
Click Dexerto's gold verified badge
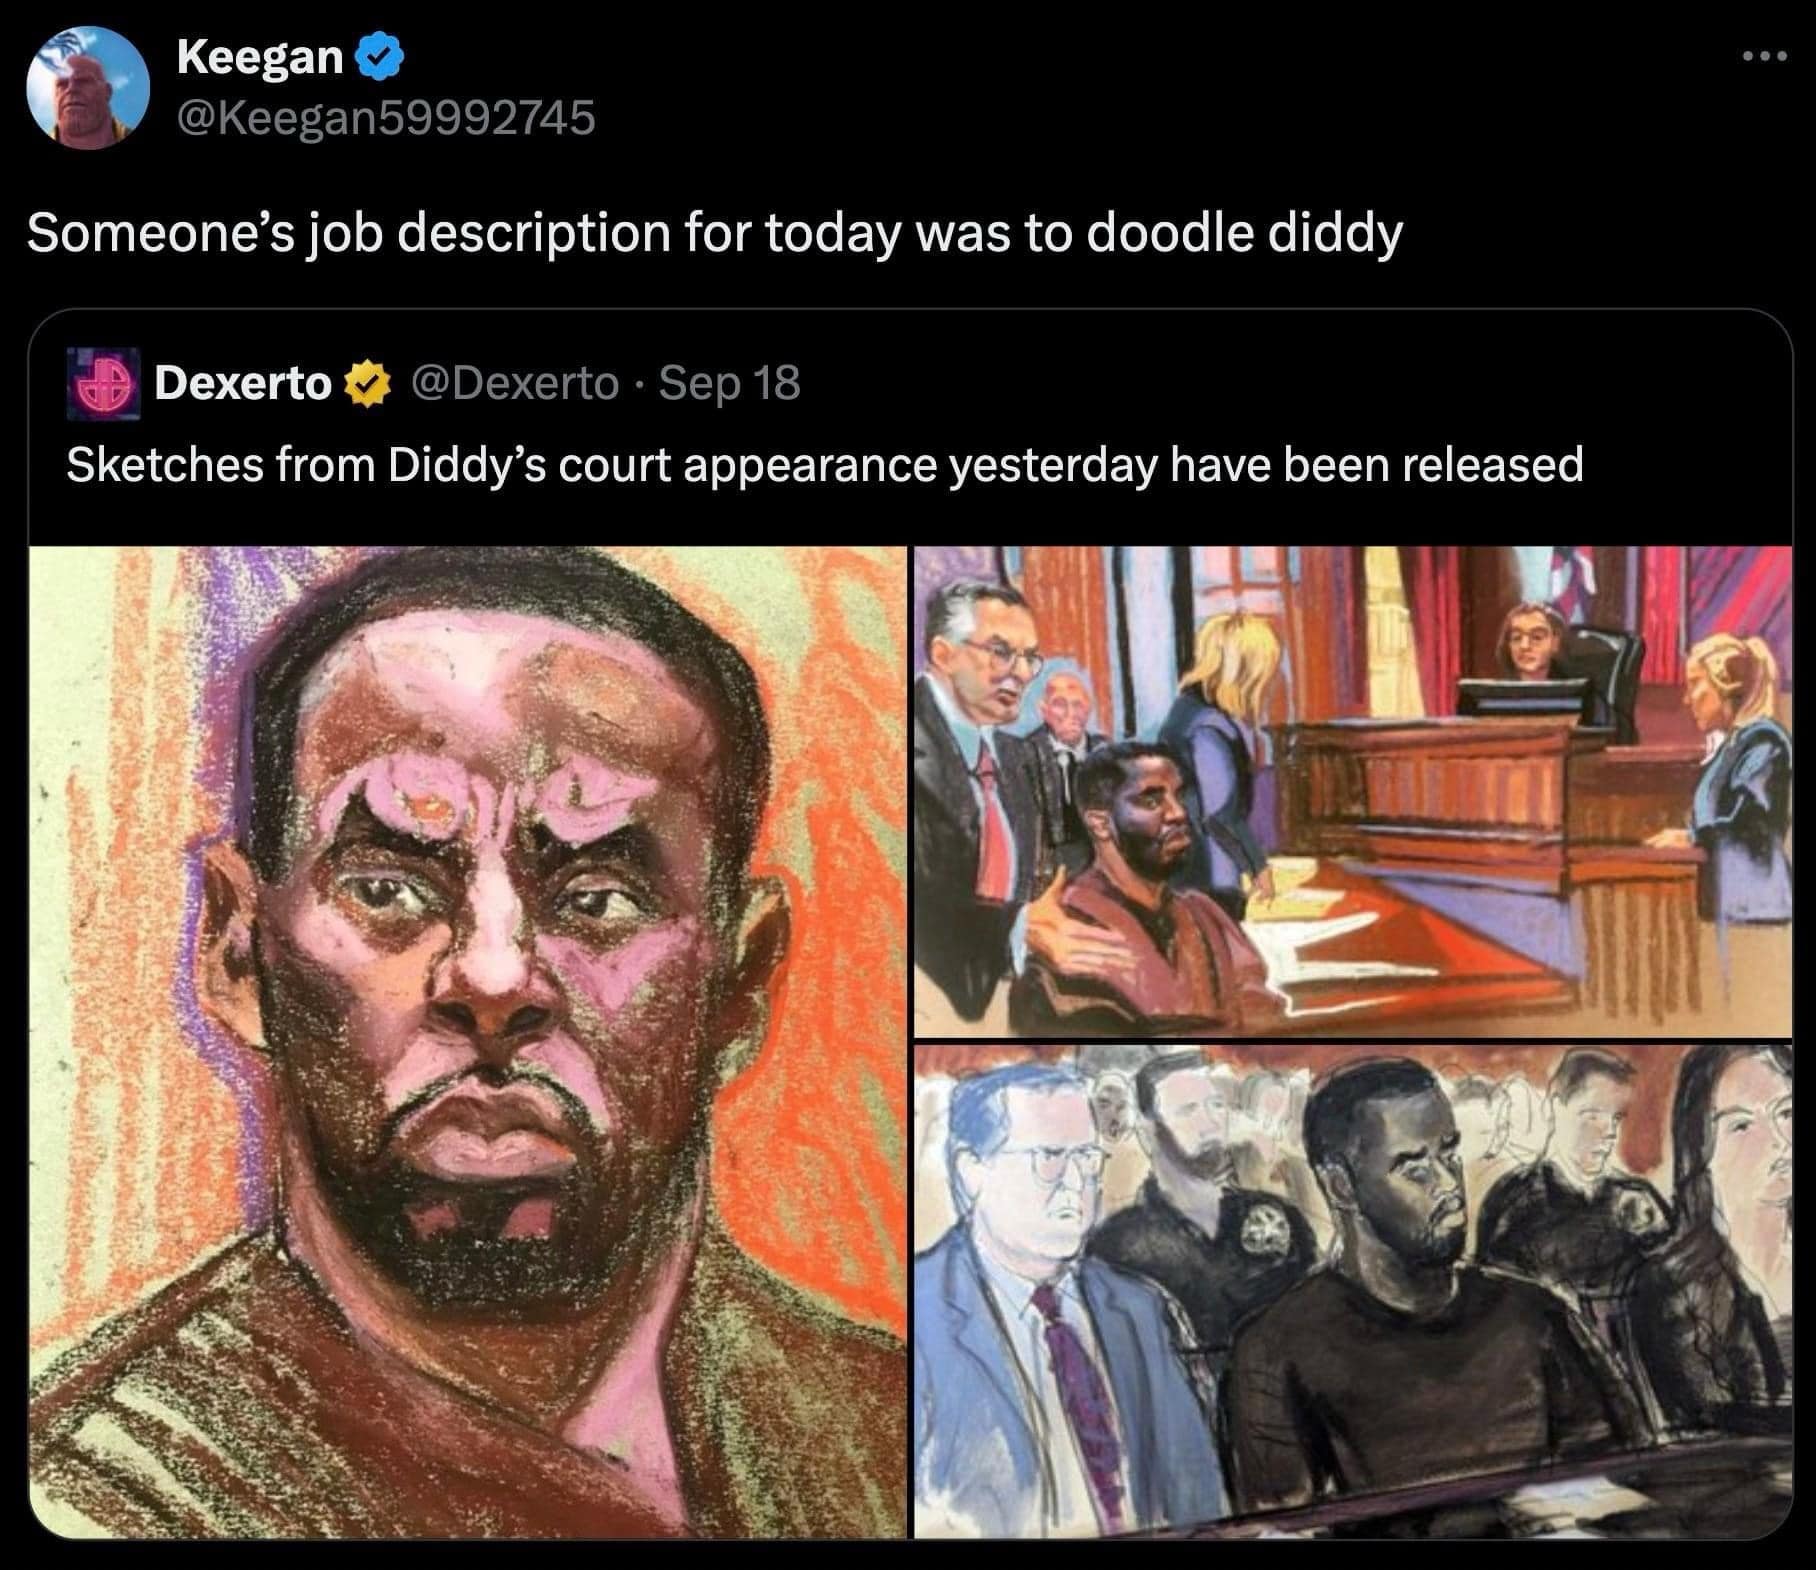click(x=365, y=383)
